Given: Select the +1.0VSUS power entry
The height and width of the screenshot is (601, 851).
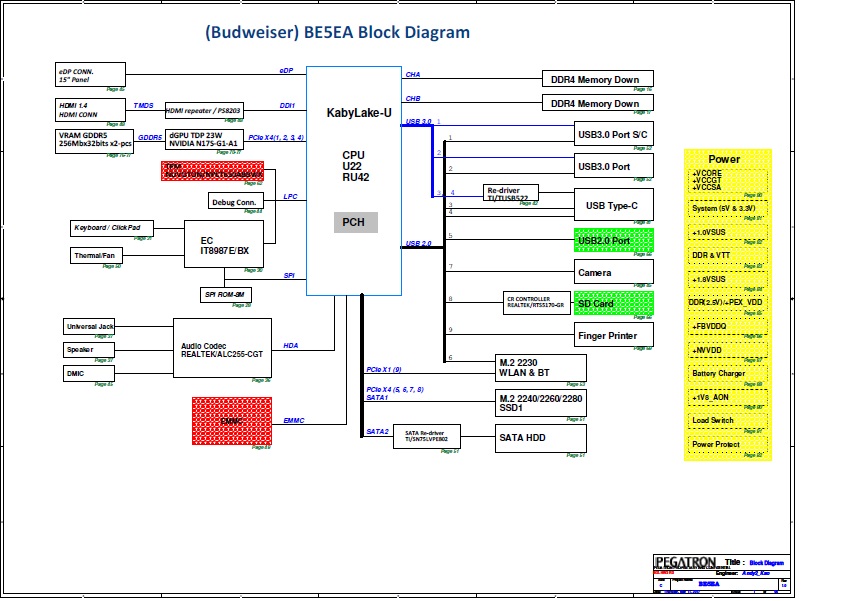Looking at the screenshot, I should tap(728, 232).
